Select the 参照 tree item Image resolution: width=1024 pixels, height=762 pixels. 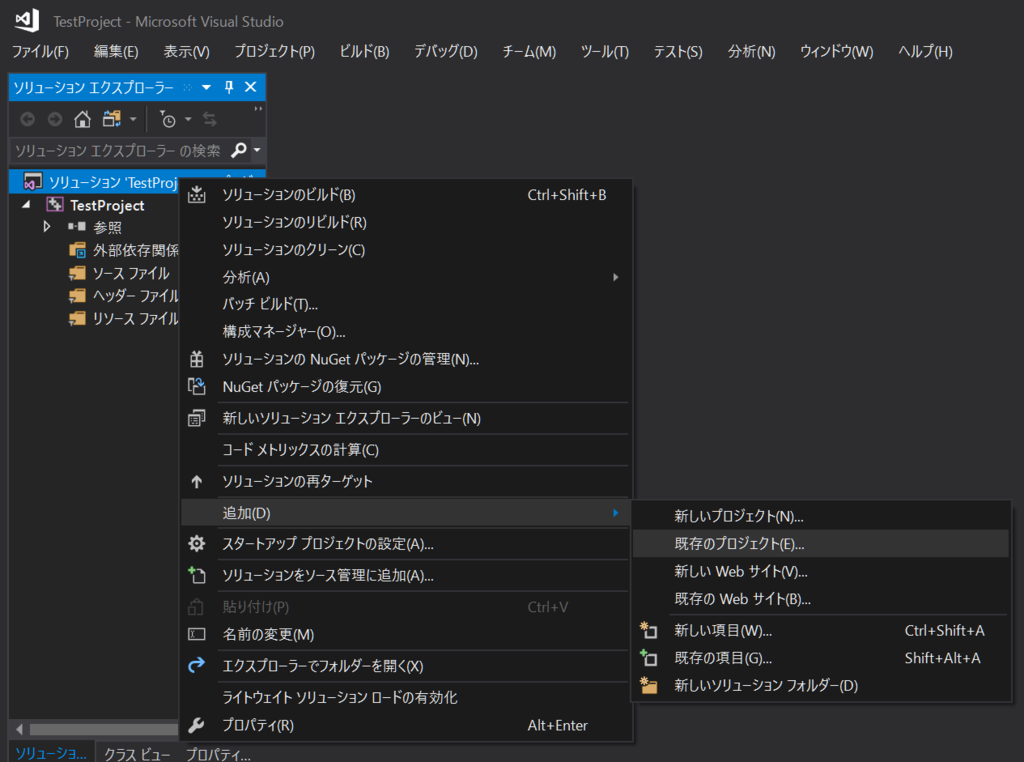[x=107, y=227]
